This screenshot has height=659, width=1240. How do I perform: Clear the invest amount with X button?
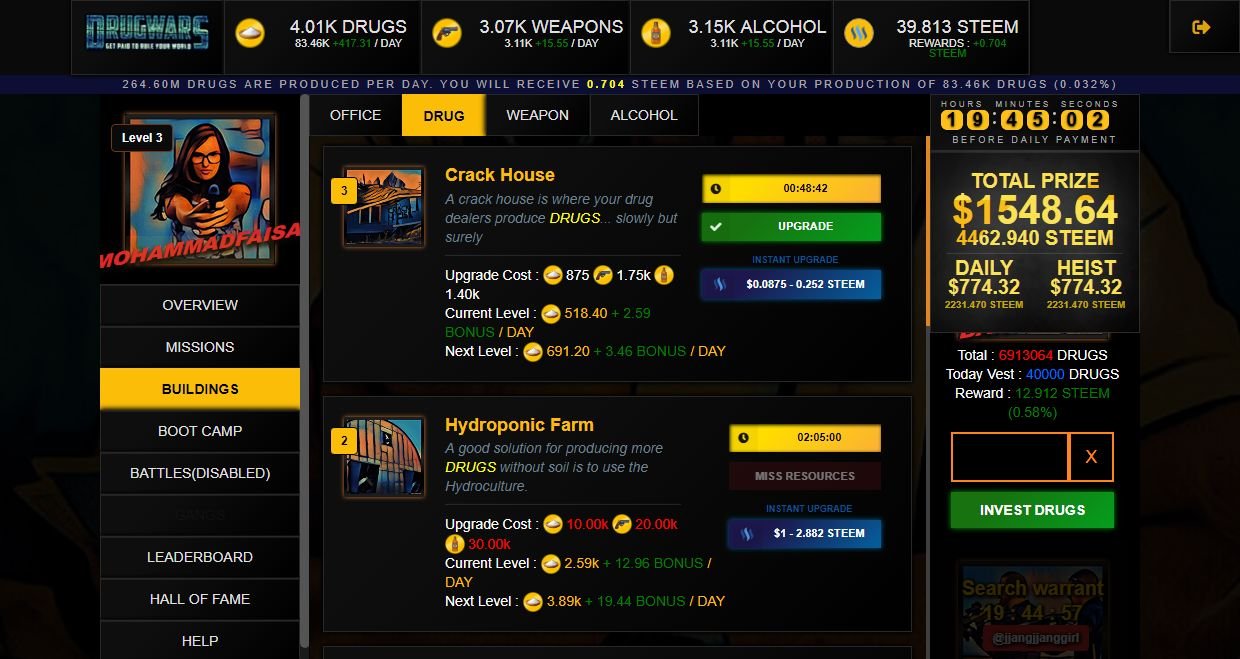1092,457
